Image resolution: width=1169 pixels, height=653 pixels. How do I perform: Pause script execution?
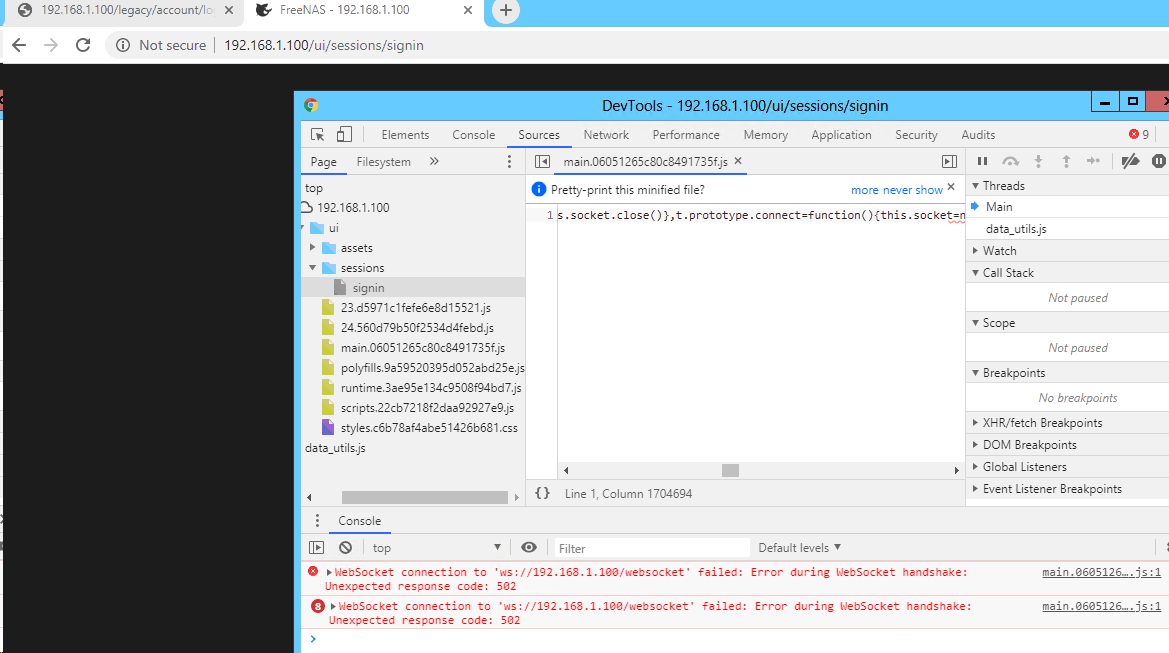tap(983, 161)
